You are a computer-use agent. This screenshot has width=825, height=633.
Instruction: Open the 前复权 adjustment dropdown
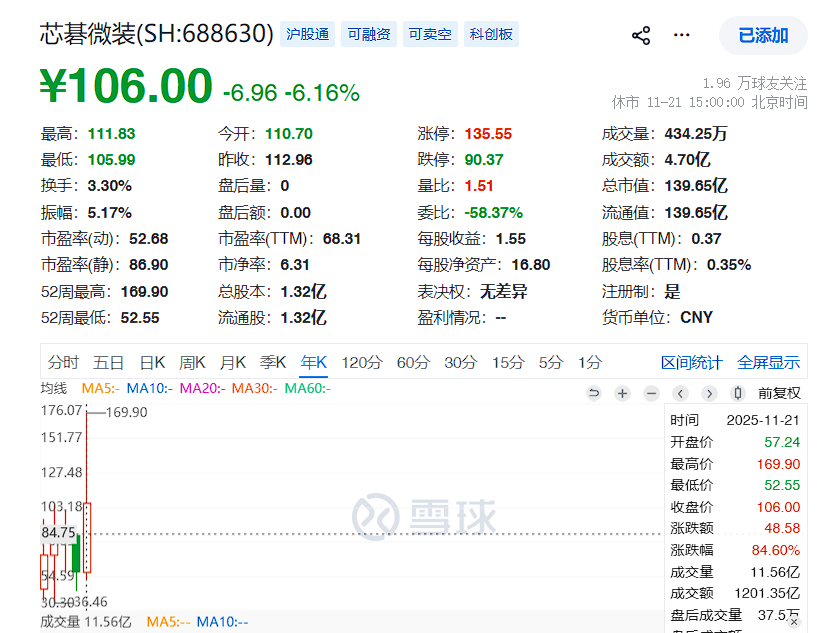coord(779,393)
